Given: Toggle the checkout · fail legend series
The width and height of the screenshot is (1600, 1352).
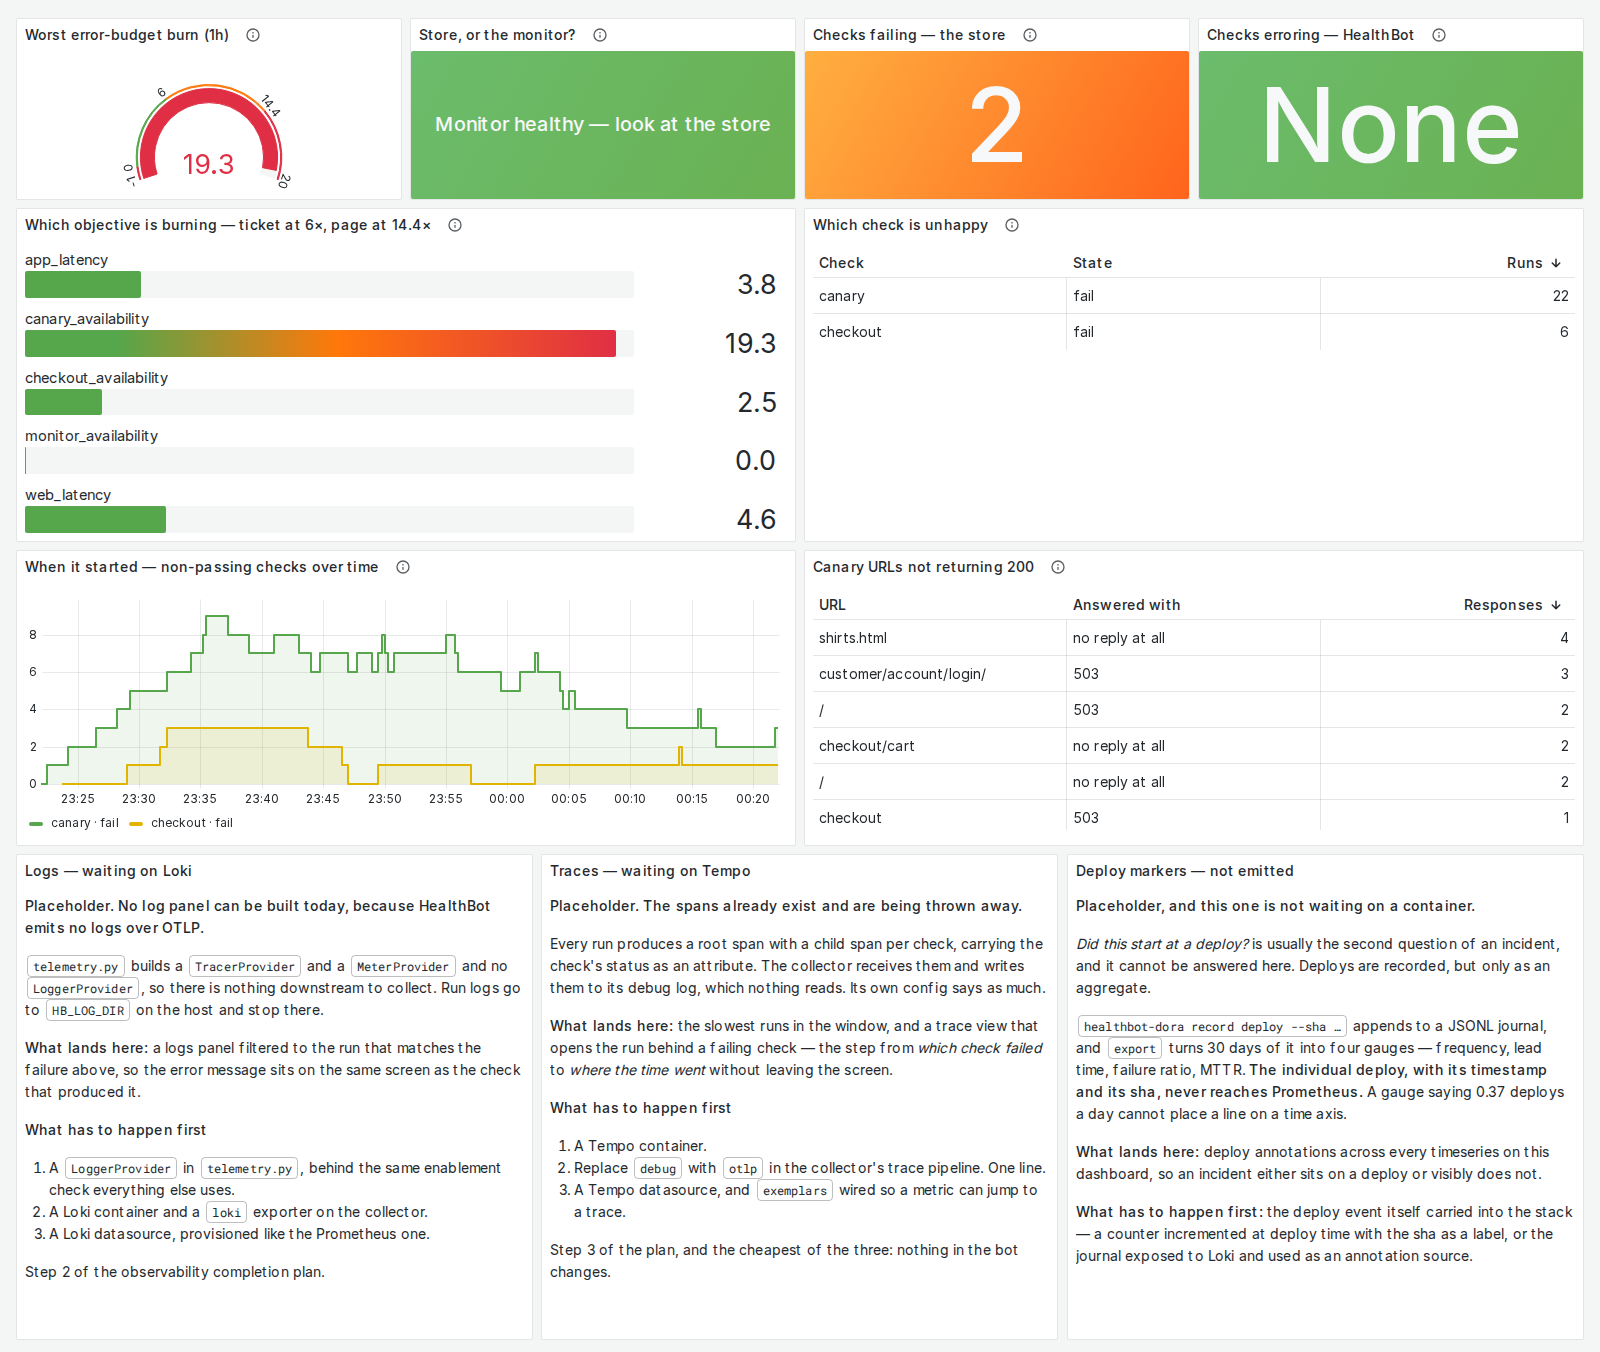Looking at the screenshot, I should [x=192, y=823].
